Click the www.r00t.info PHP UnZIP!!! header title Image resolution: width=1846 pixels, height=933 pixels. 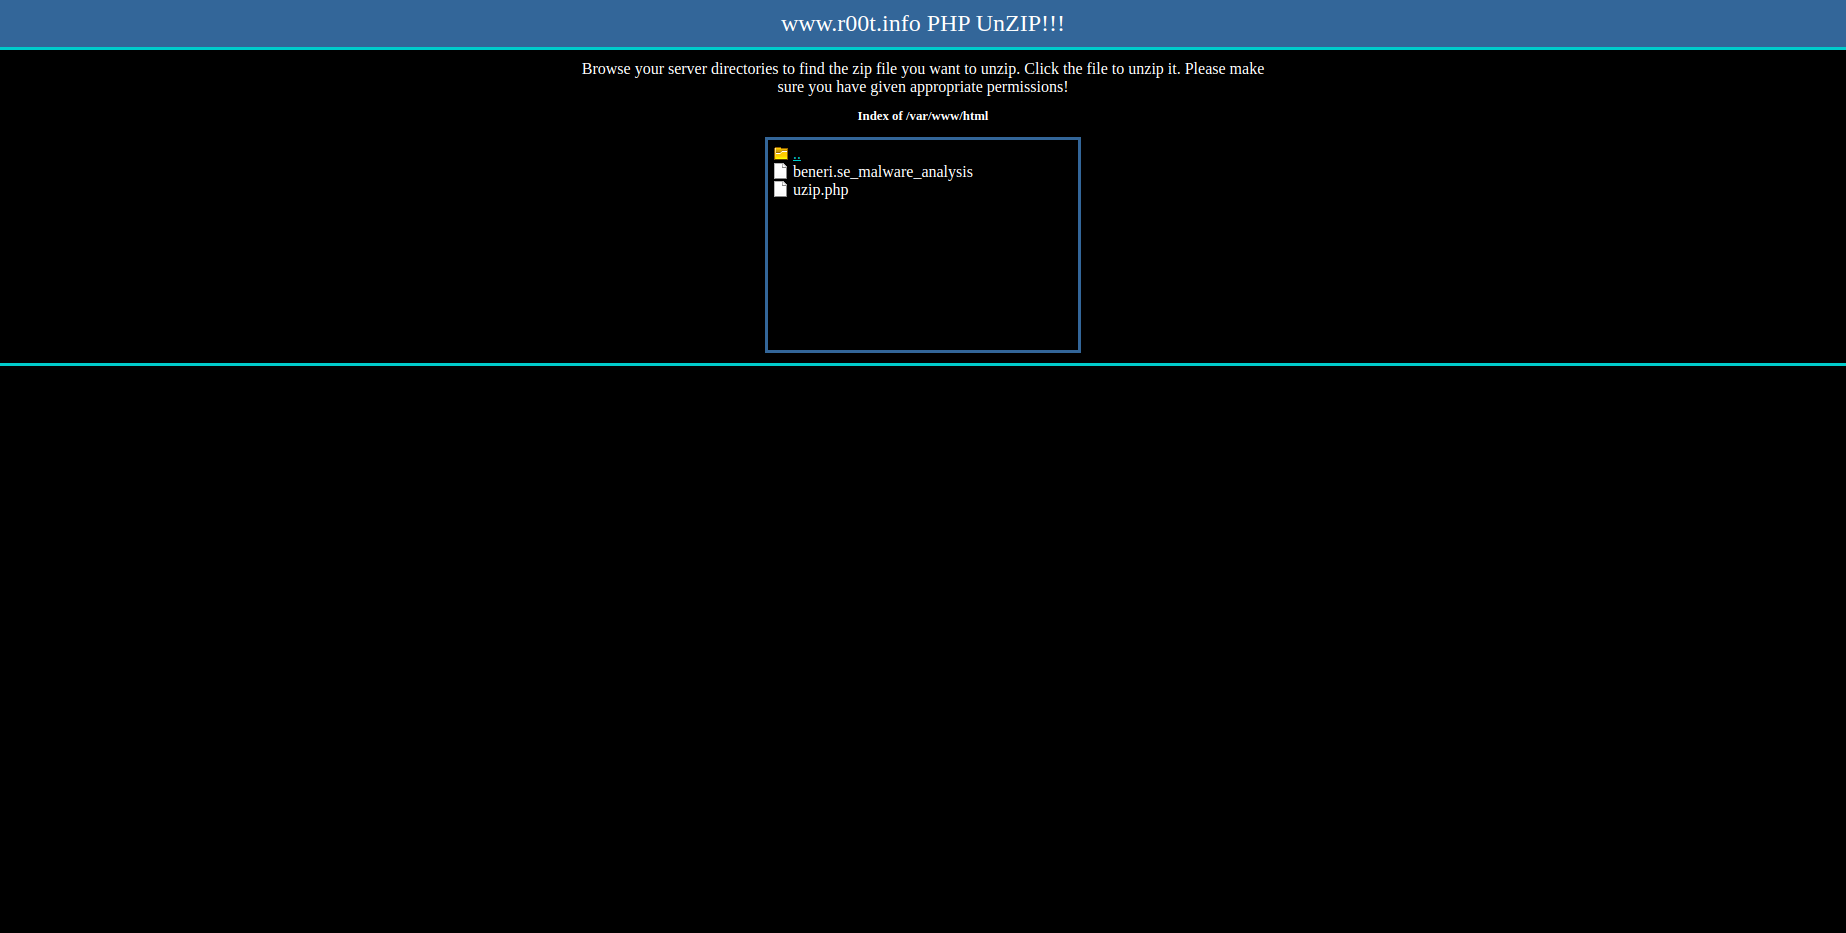point(923,23)
